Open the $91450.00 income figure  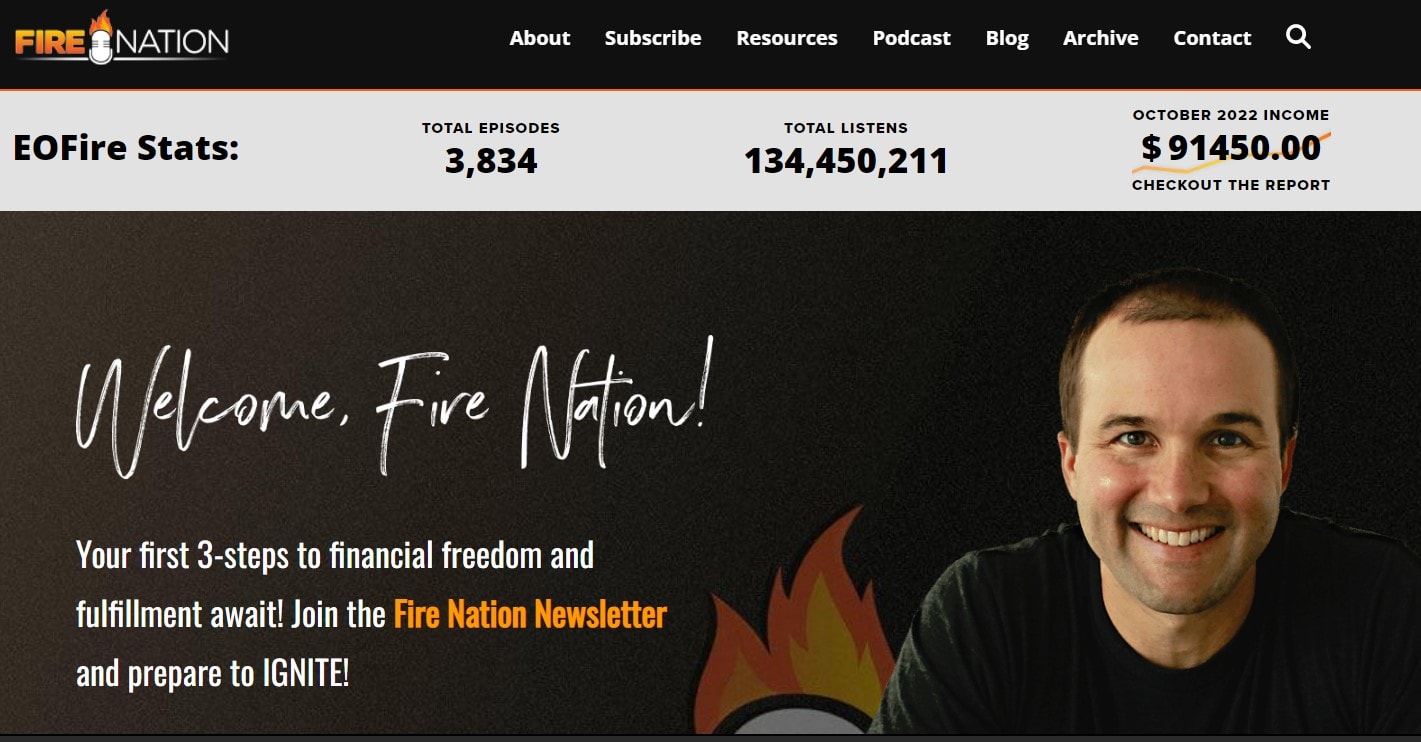coord(1231,148)
